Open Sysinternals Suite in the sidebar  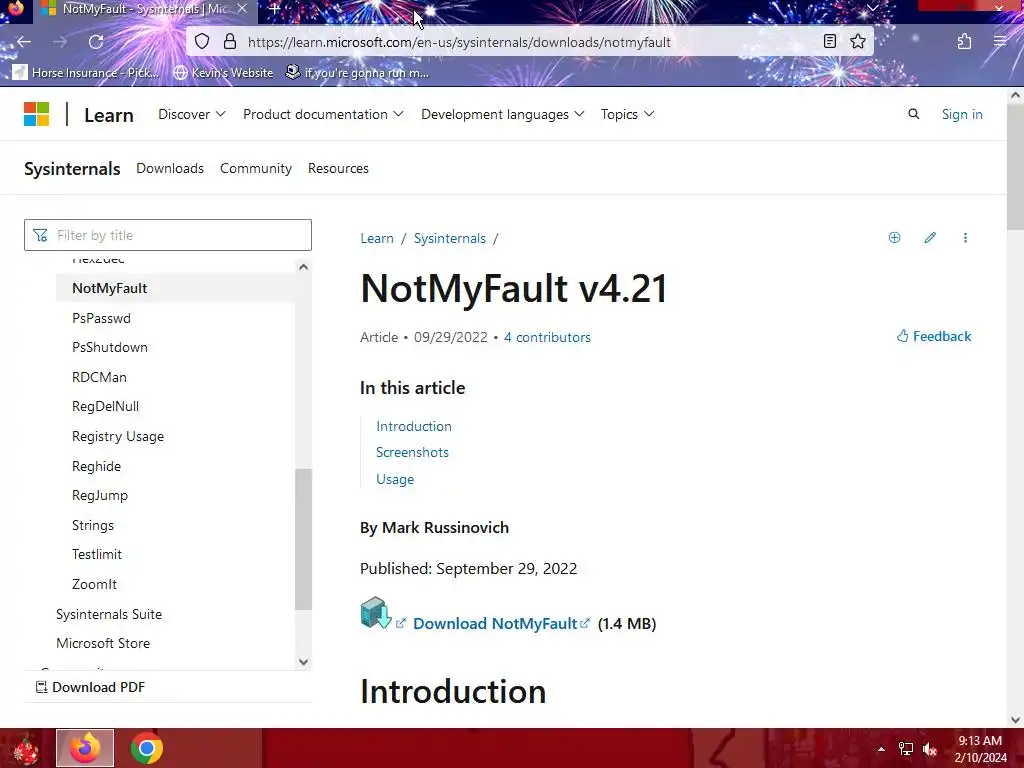click(x=108, y=615)
